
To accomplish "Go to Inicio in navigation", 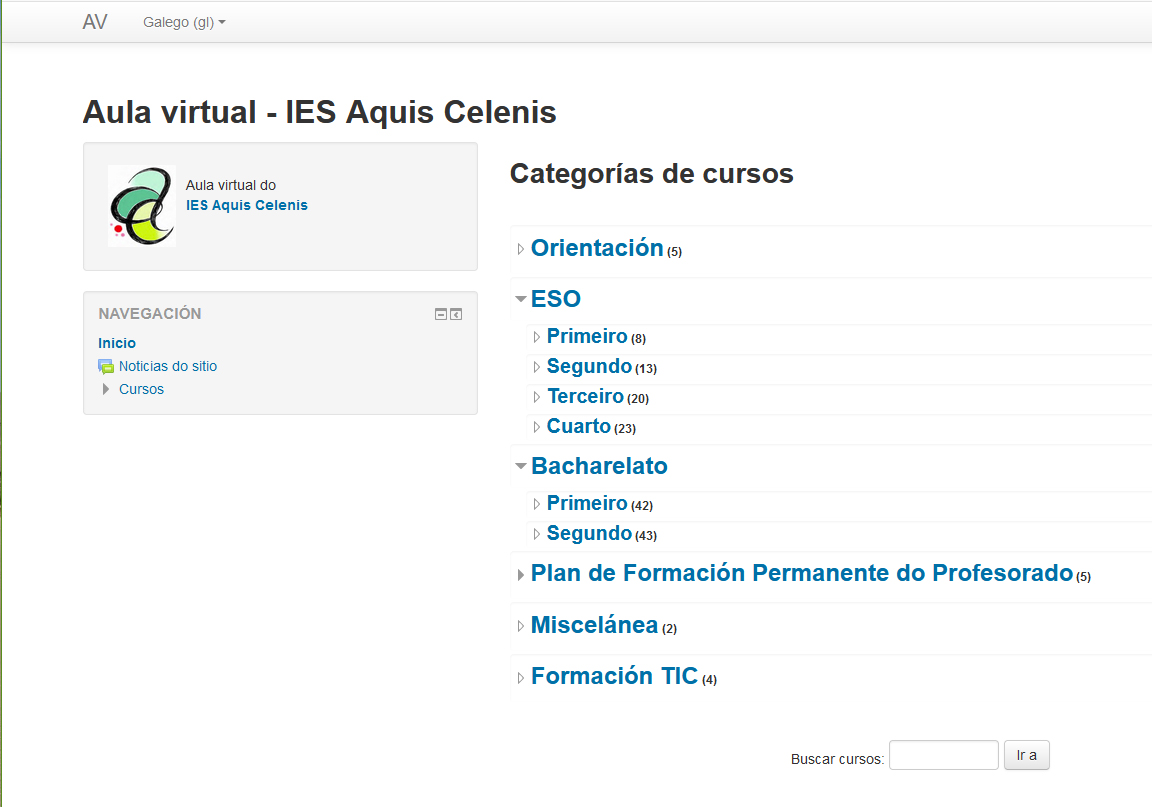I will point(117,343).
